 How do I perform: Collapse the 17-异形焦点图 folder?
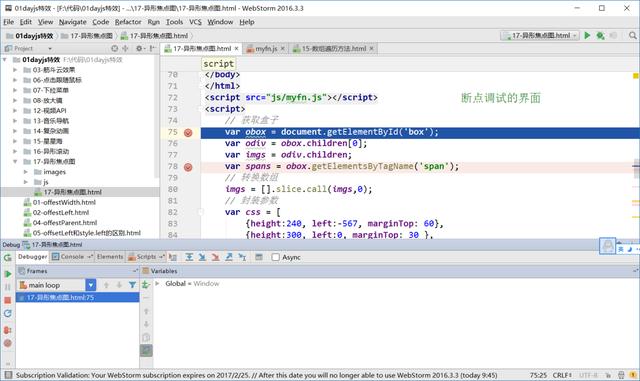[x=15, y=162]
